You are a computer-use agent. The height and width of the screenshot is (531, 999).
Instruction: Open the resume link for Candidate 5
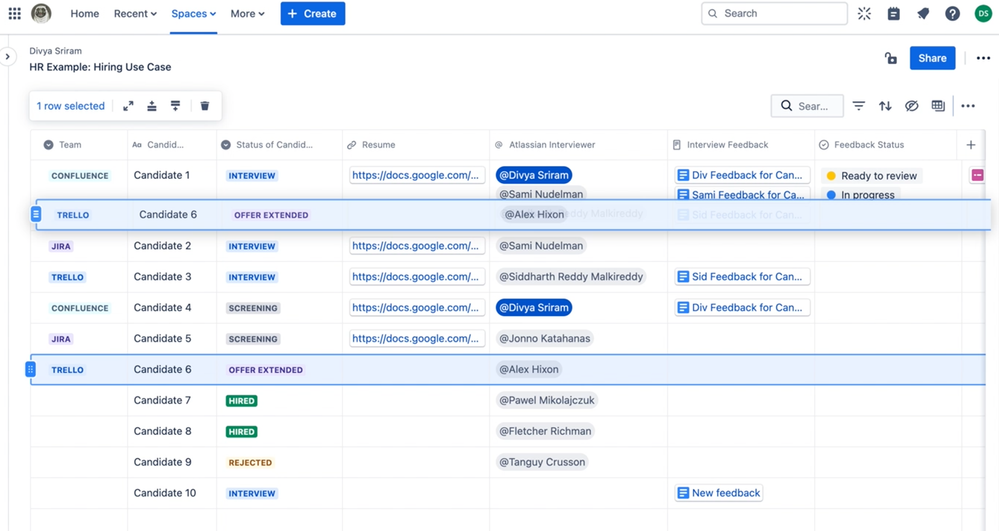click(x=417, y=338)
